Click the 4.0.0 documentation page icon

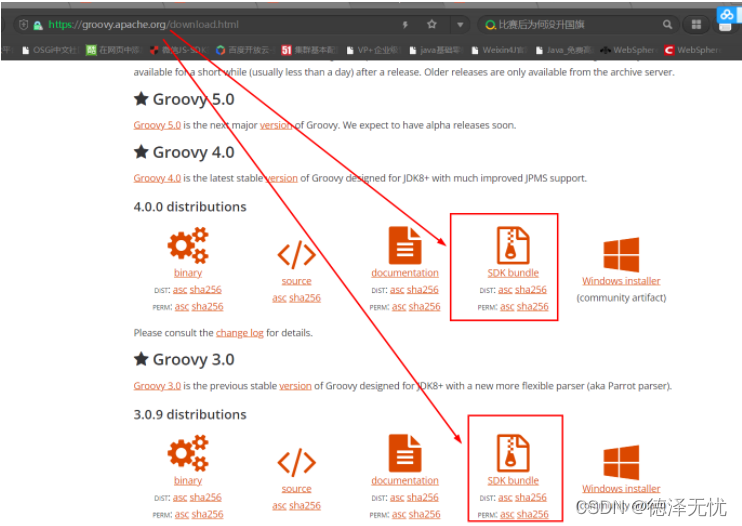pos(405,245)
